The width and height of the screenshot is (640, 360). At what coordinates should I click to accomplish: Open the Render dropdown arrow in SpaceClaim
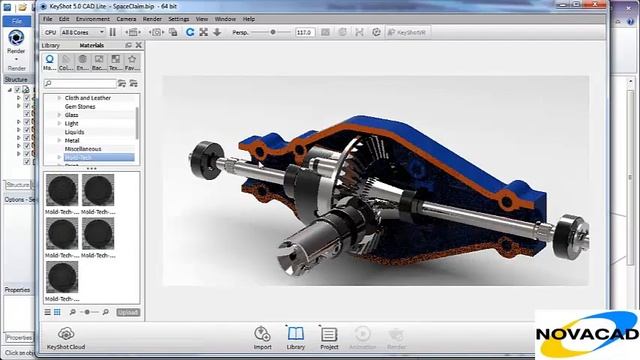[16, 59]
